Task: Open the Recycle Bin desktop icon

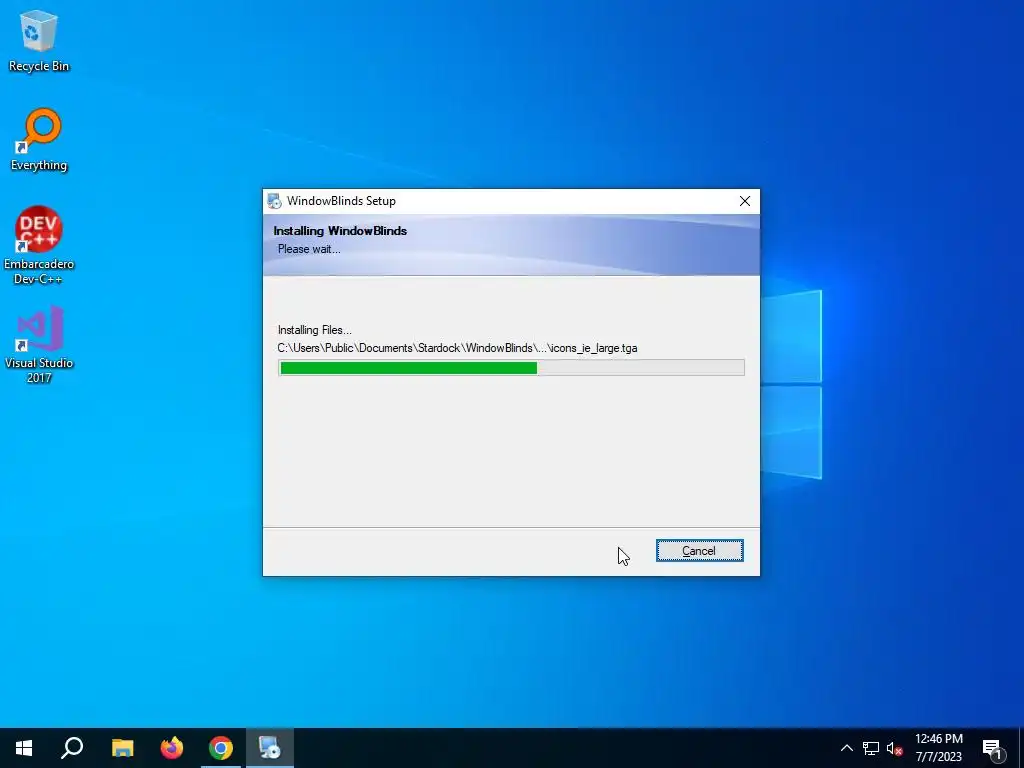Action: coord(39,40)
